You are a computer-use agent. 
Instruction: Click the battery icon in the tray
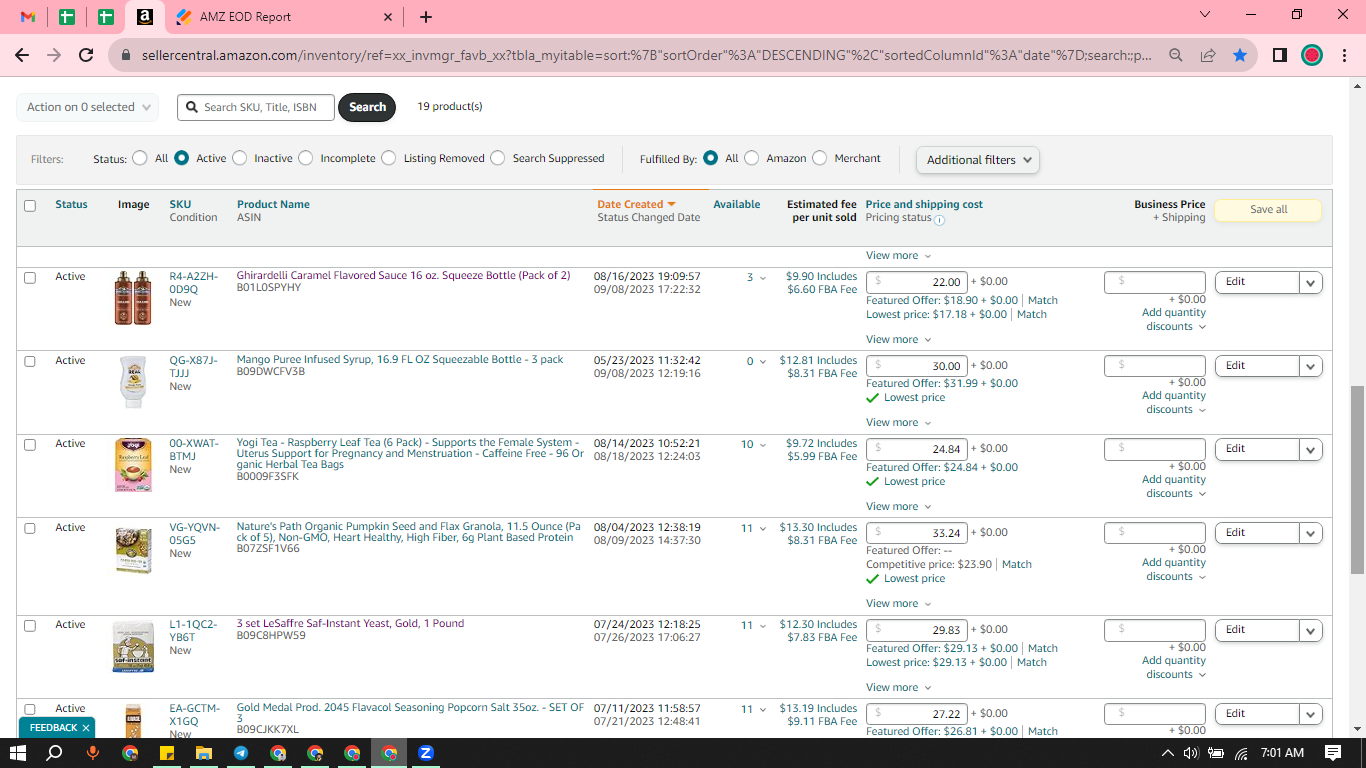(1216, 753)
